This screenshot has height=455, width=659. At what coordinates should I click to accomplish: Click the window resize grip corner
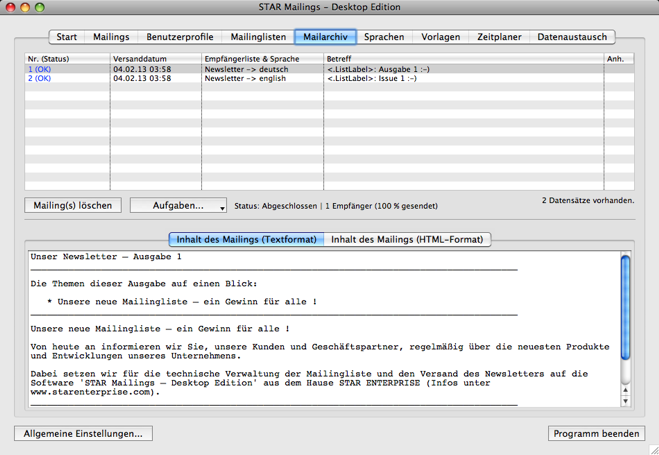pyautogui.click(x=654, y=450)
